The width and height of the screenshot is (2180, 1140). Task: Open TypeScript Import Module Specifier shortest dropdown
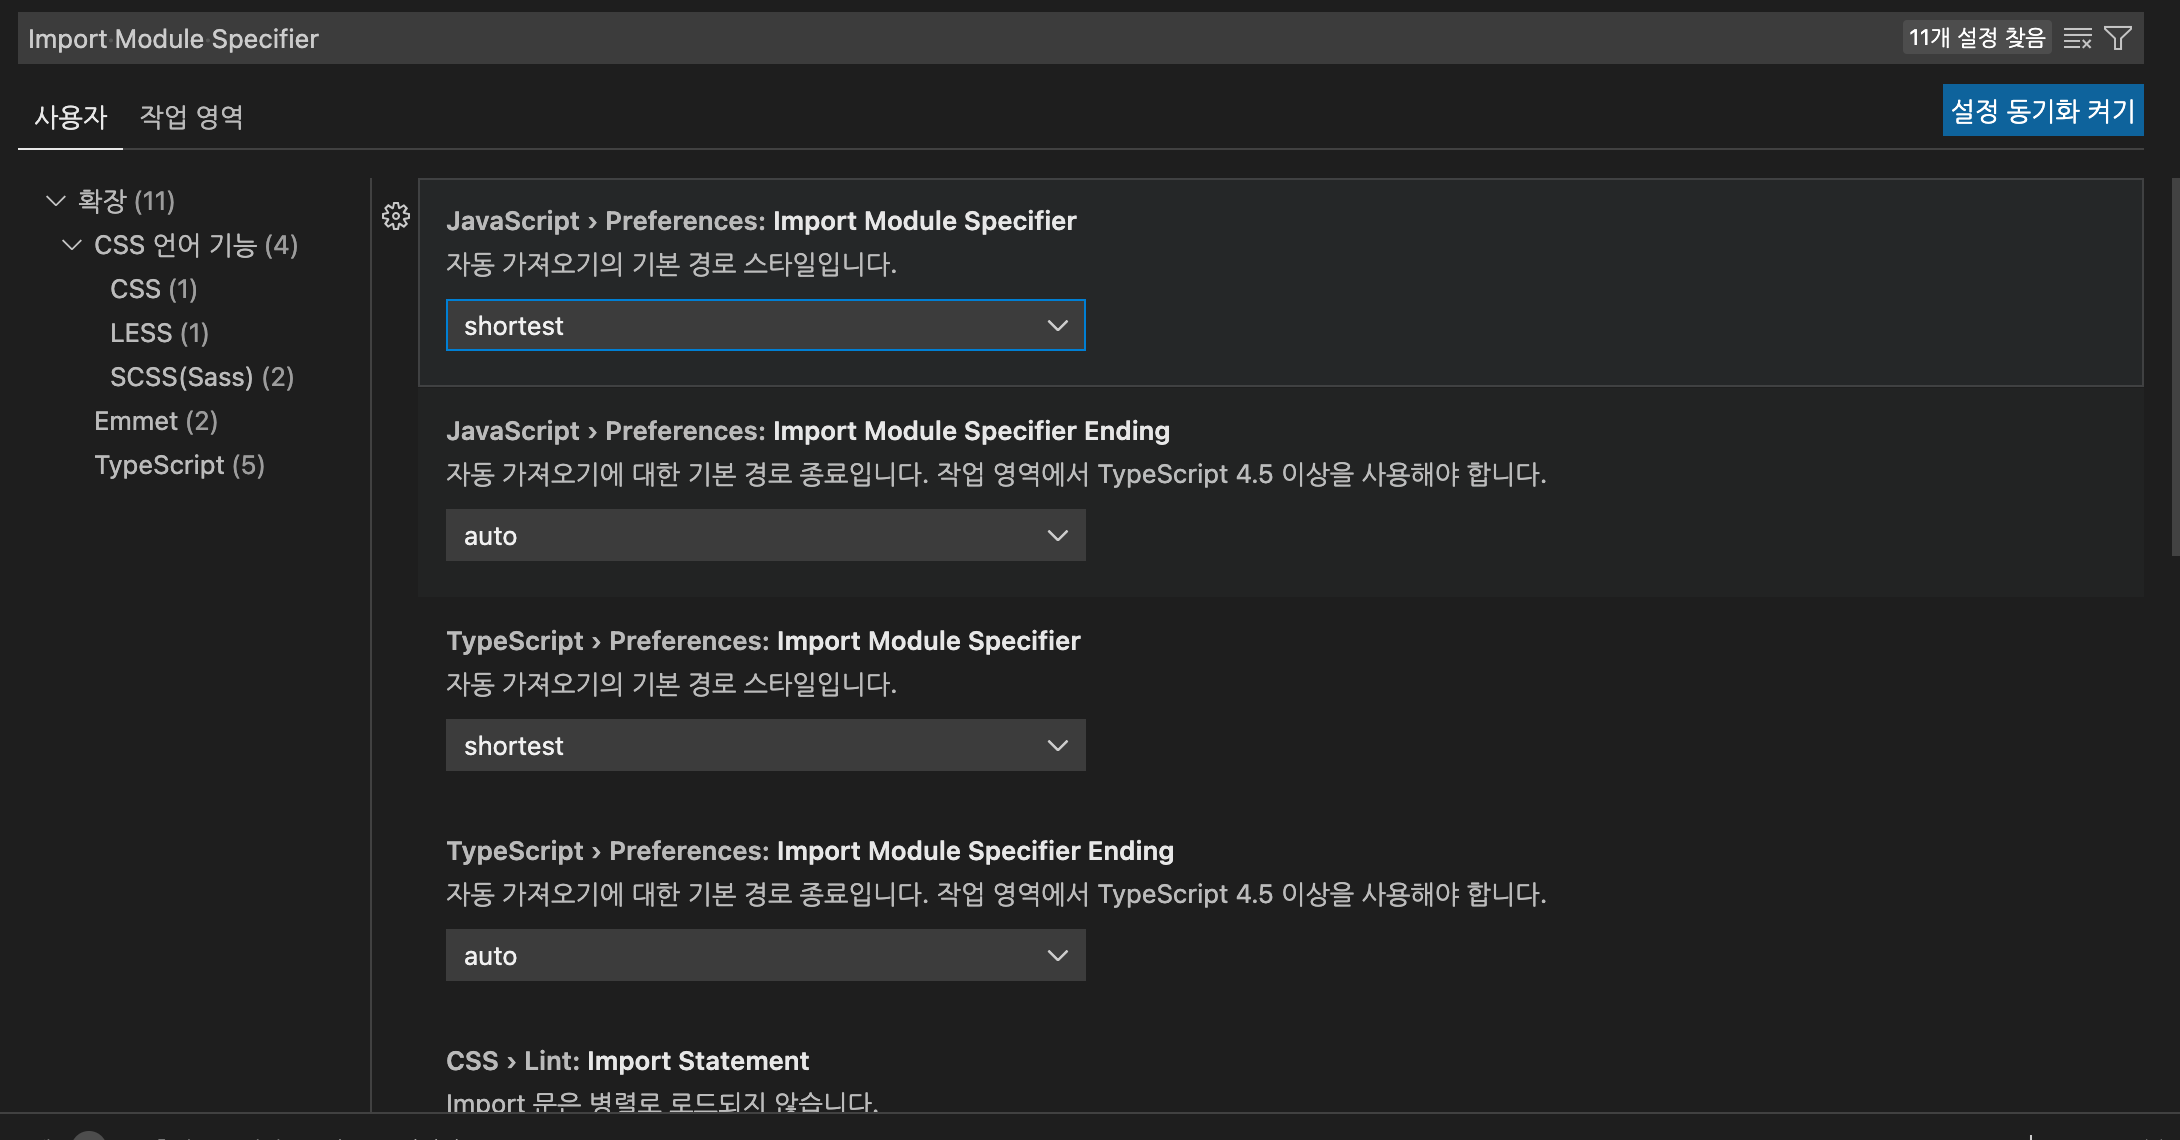[x=765, y=746]
